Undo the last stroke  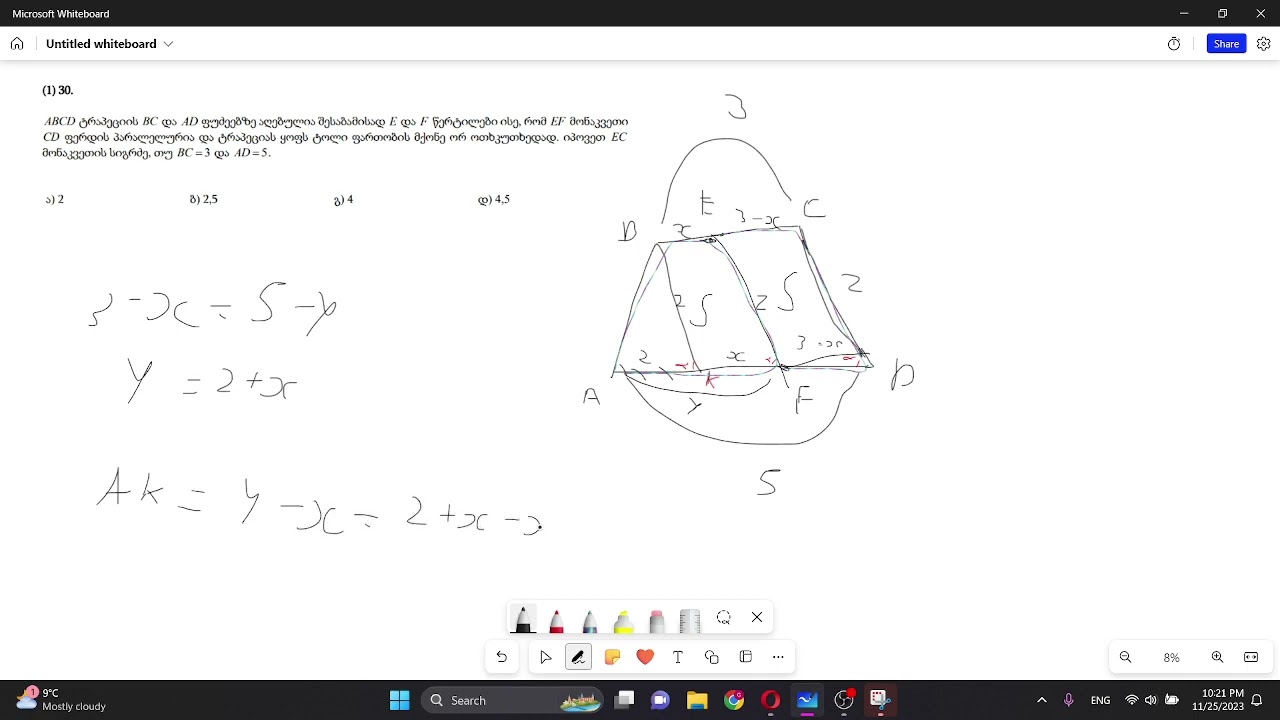tap(502, 657)
